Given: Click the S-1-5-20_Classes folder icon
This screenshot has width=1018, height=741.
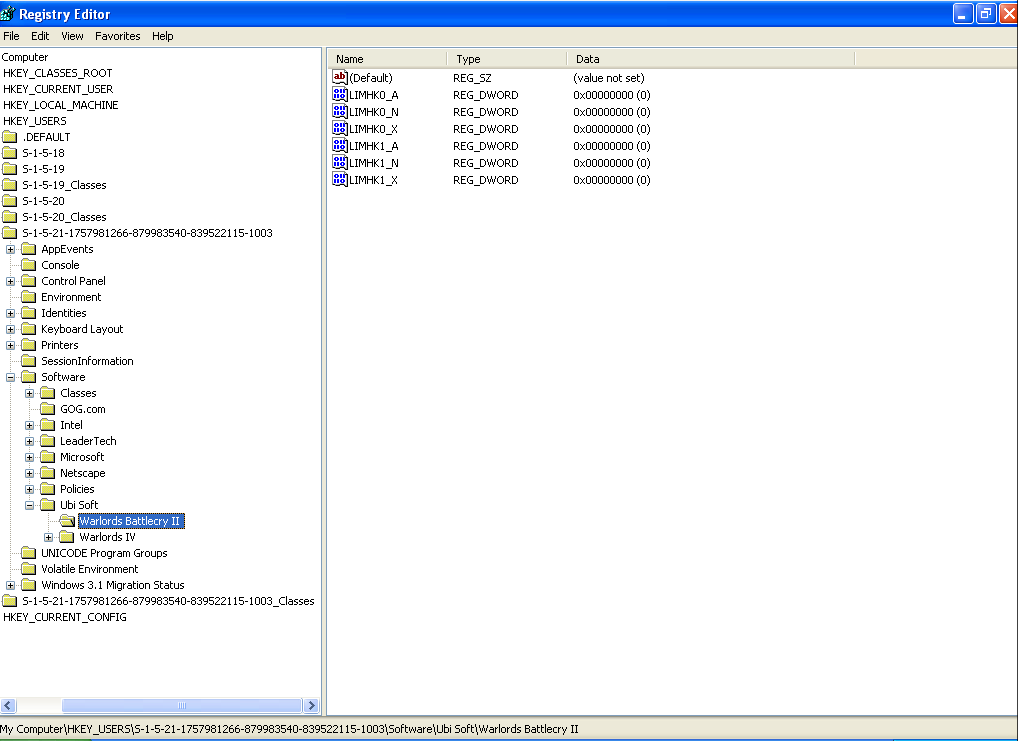Looking at the screenshot, I should pos(9,217).
